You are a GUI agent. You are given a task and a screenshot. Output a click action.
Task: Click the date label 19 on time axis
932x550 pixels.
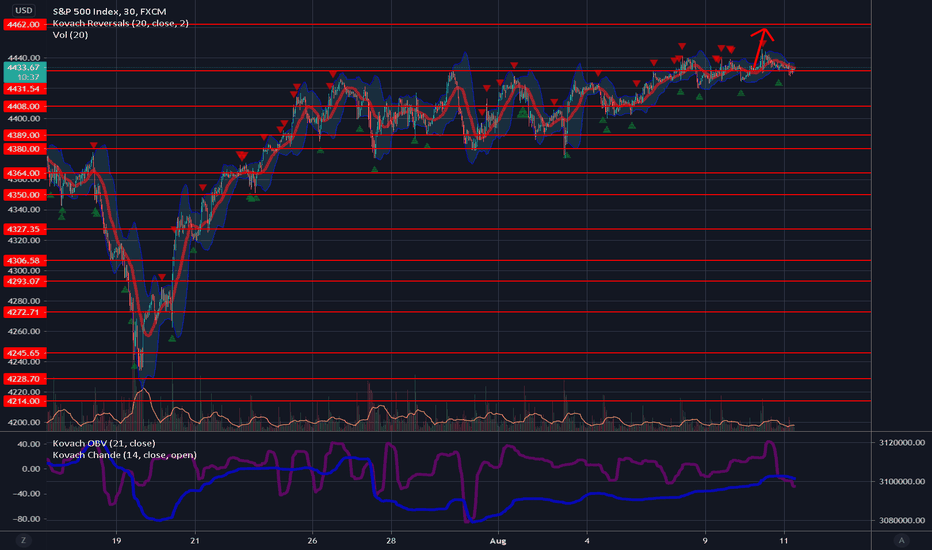click(116, 540)
